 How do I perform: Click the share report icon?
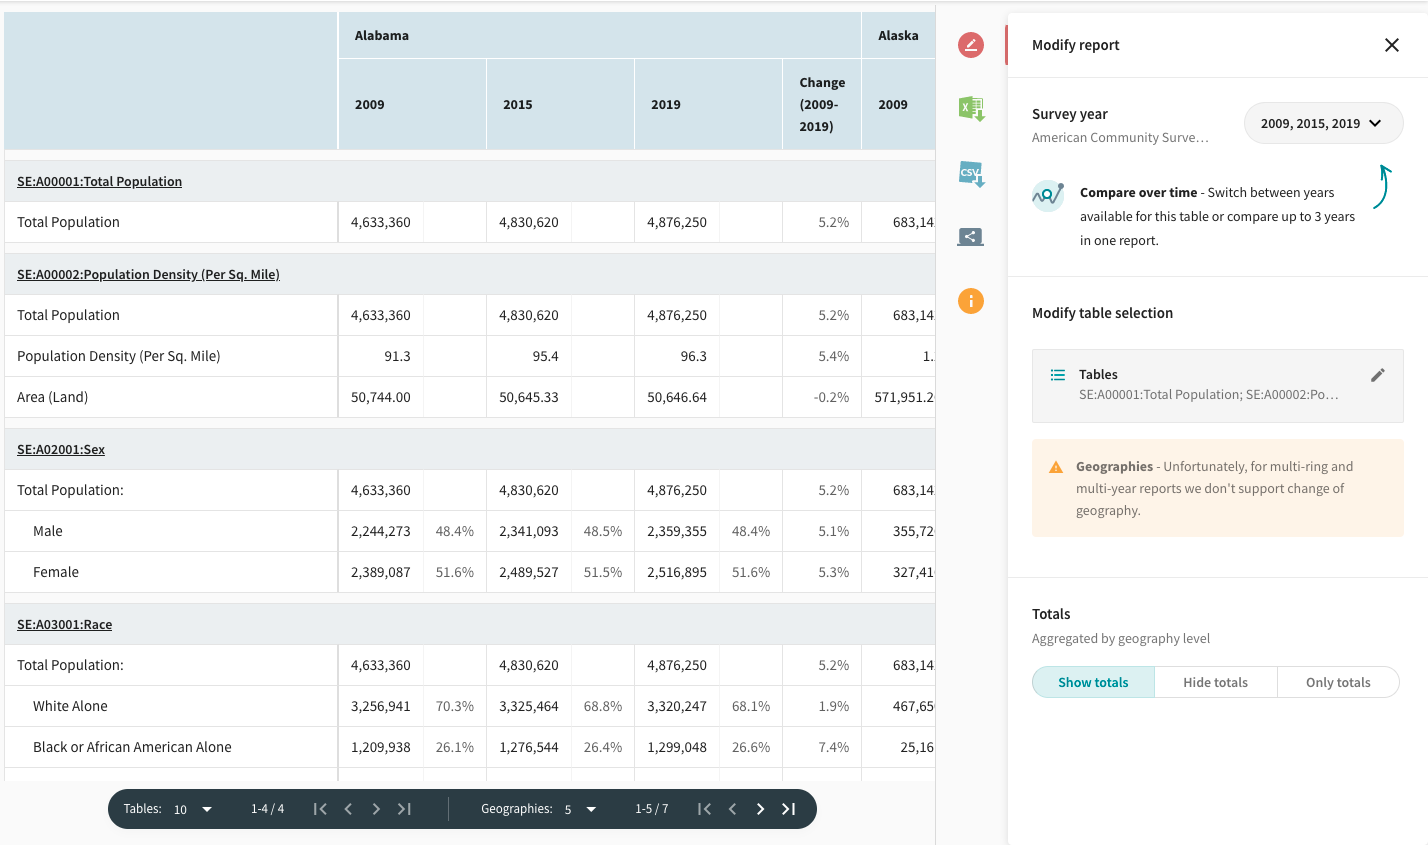970,237
